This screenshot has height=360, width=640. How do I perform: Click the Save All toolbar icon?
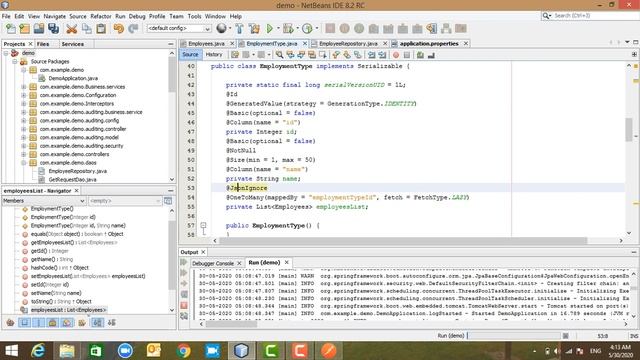(53, 28)
